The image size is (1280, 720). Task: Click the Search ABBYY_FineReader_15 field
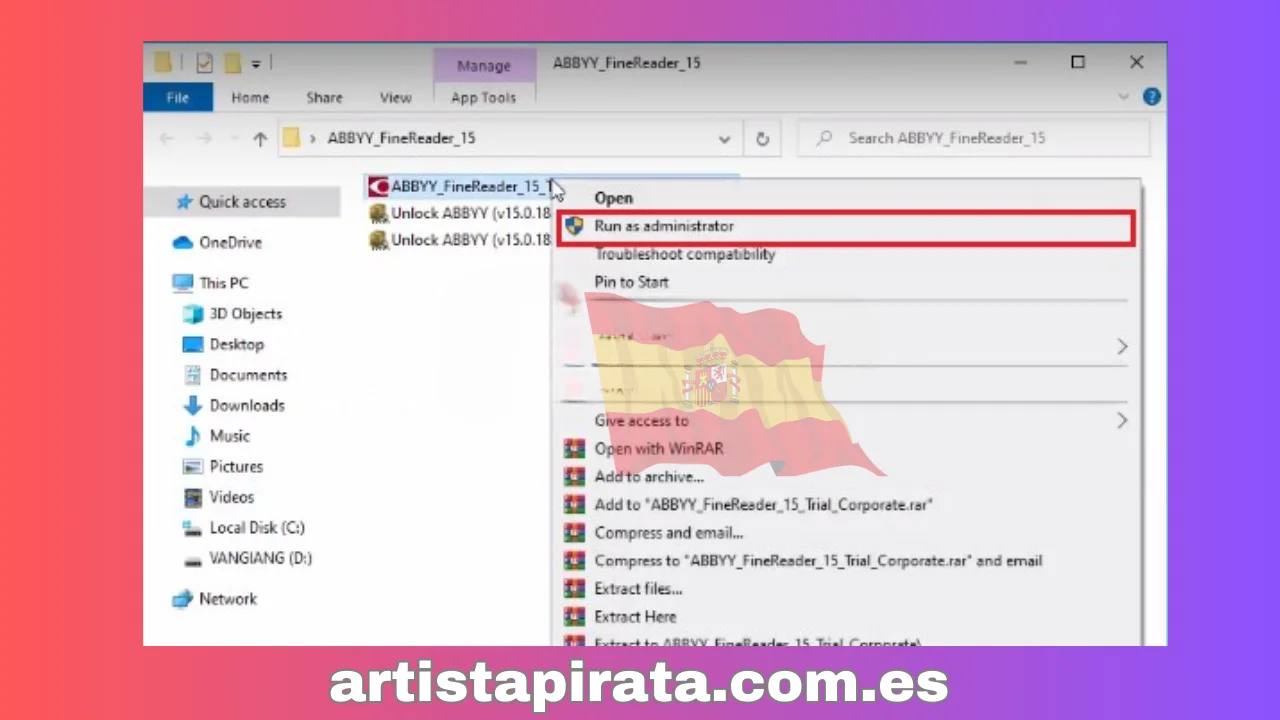[973, 139]
